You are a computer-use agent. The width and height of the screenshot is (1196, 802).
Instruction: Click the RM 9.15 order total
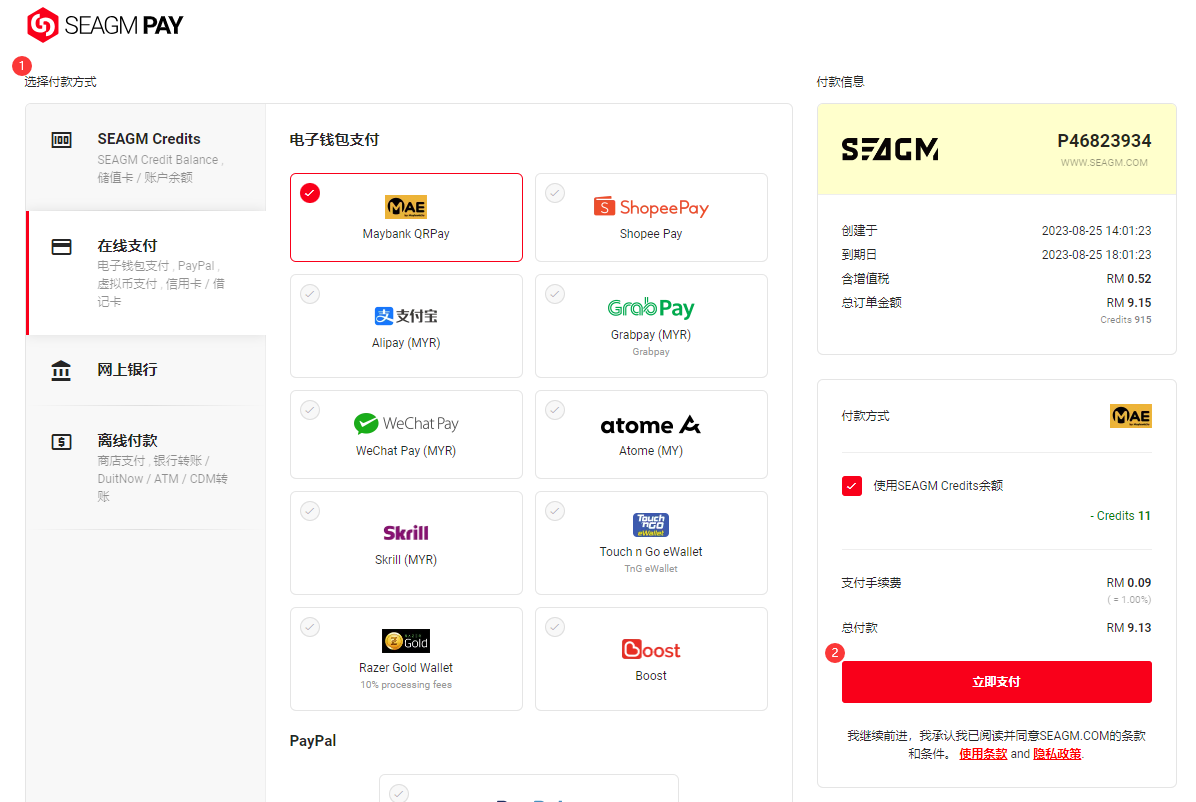(x=1128, y=303)
